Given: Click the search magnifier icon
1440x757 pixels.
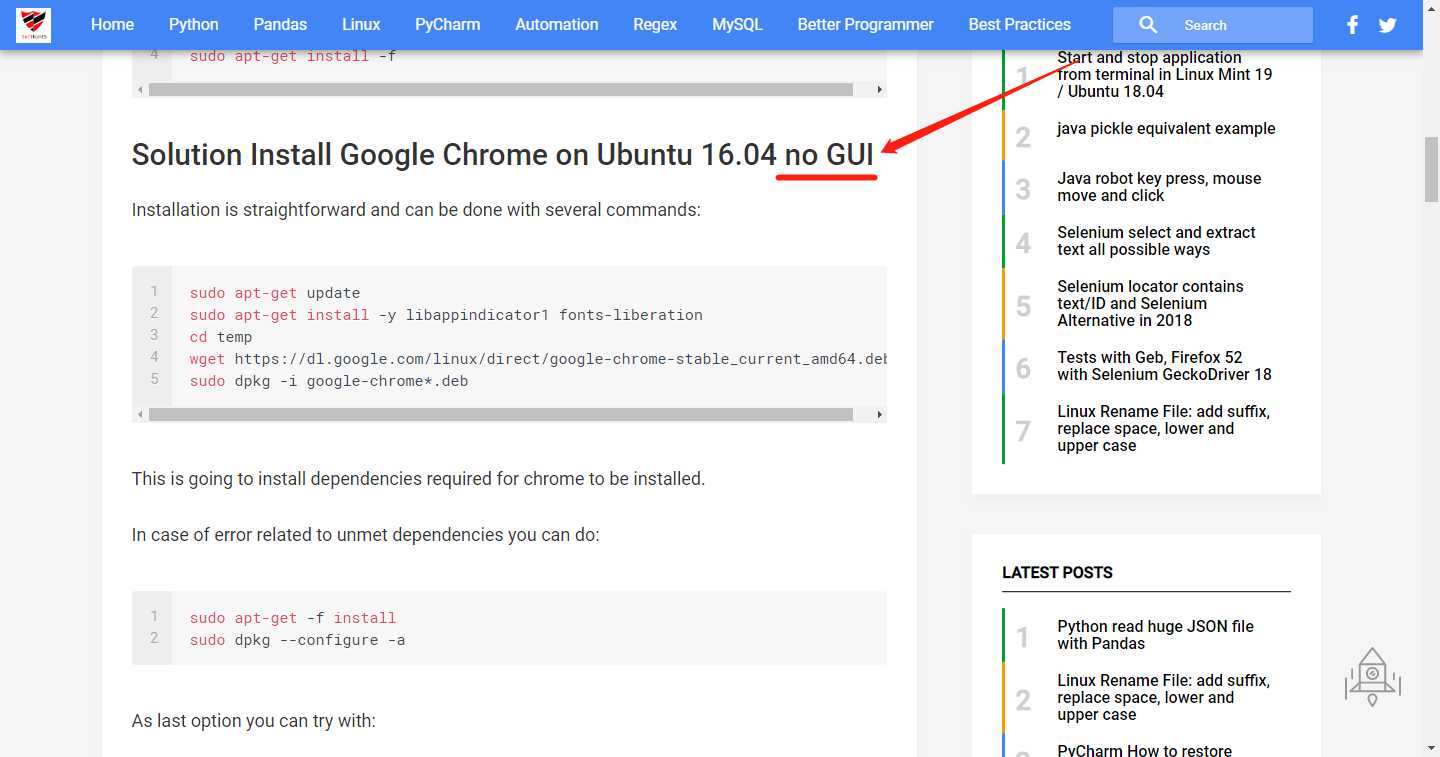Looking at the screenshot, I should pos(1148,25).
